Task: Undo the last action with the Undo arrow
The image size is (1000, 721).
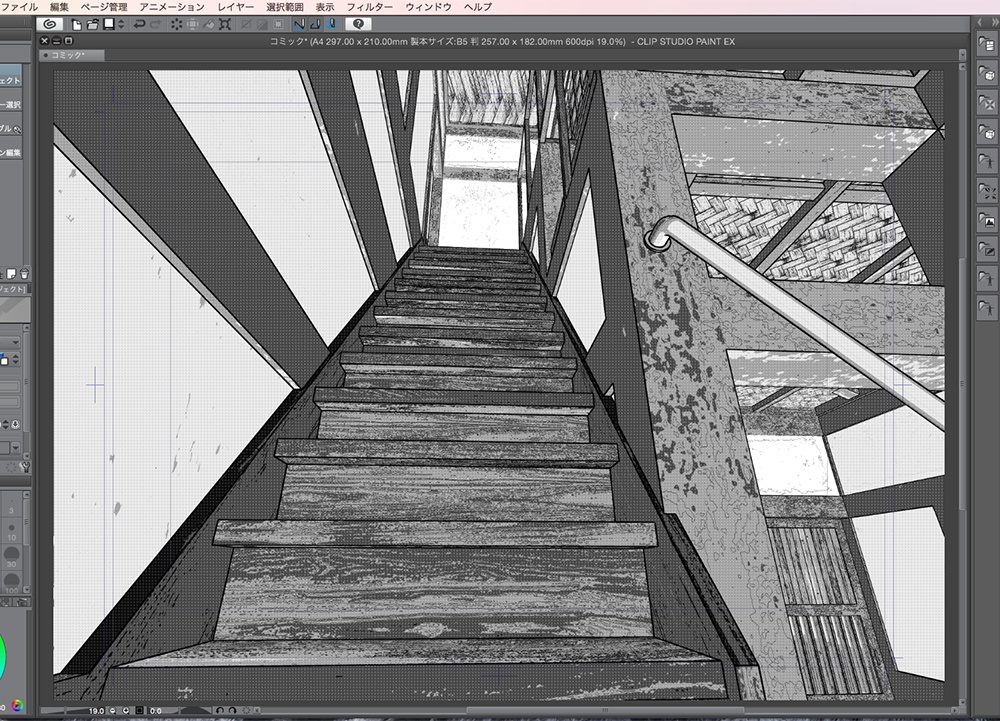Action: pyautogui.click(x=139, y=24)
